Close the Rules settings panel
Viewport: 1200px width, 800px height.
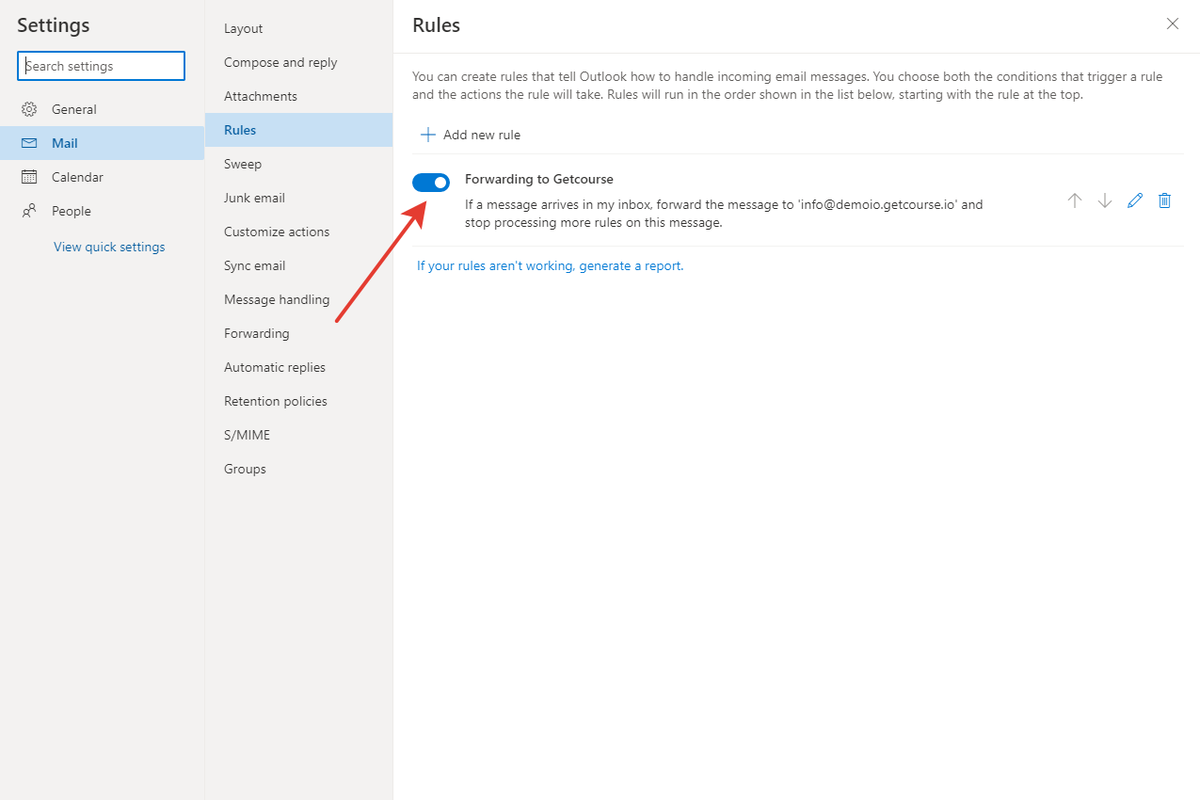coord(1173,24)
